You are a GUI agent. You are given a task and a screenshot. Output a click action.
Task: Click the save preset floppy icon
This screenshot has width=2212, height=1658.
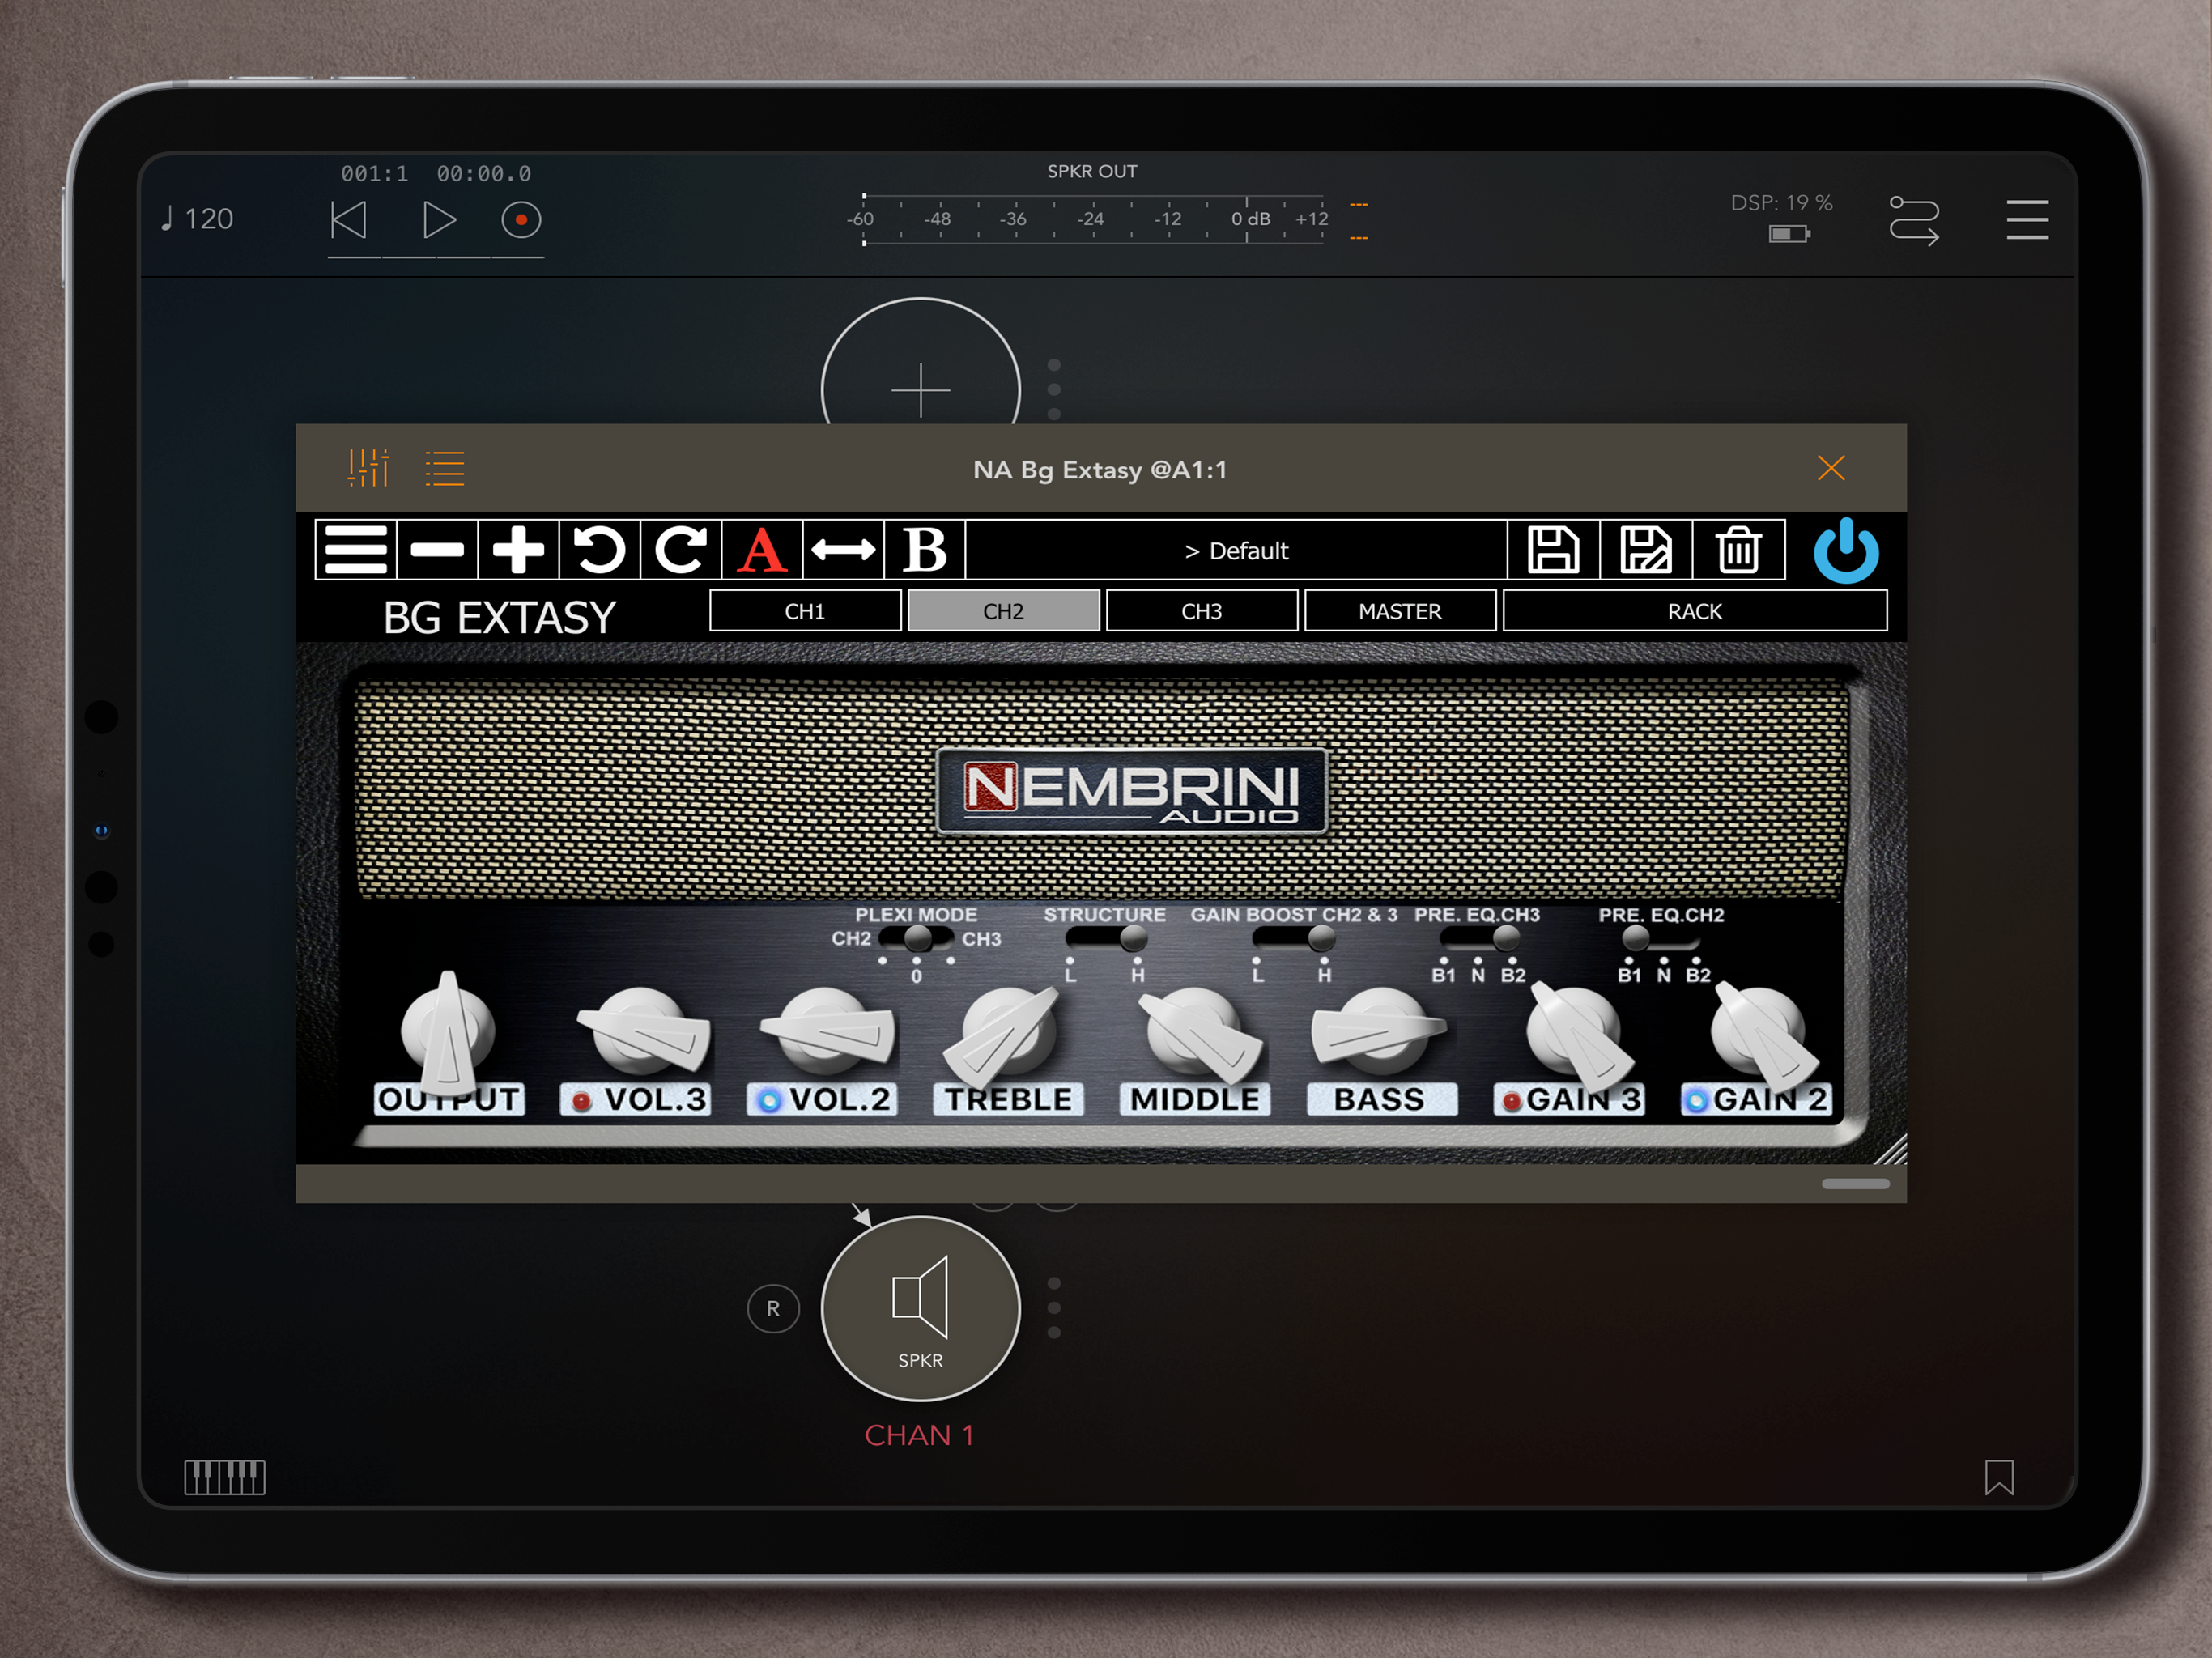(1552, 550)
